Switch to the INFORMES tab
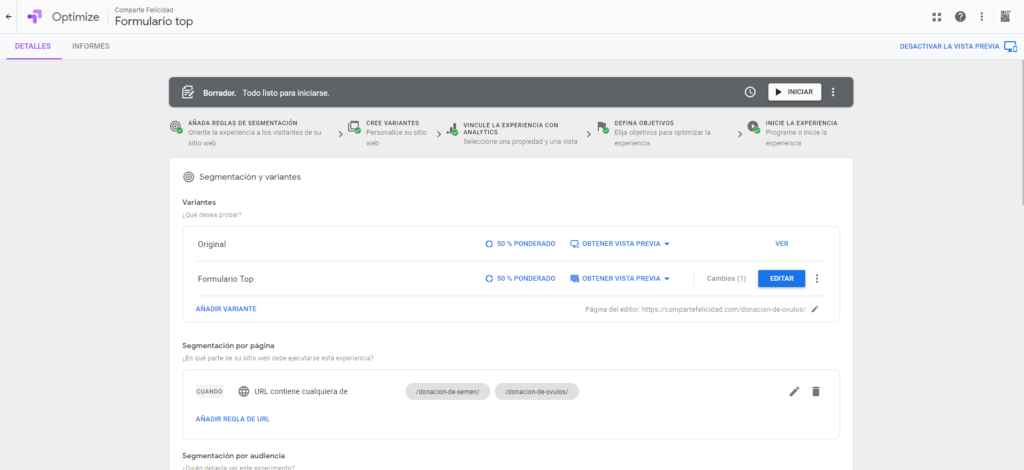The width and height of the screenshot is (1024, 470). (91, 46)
